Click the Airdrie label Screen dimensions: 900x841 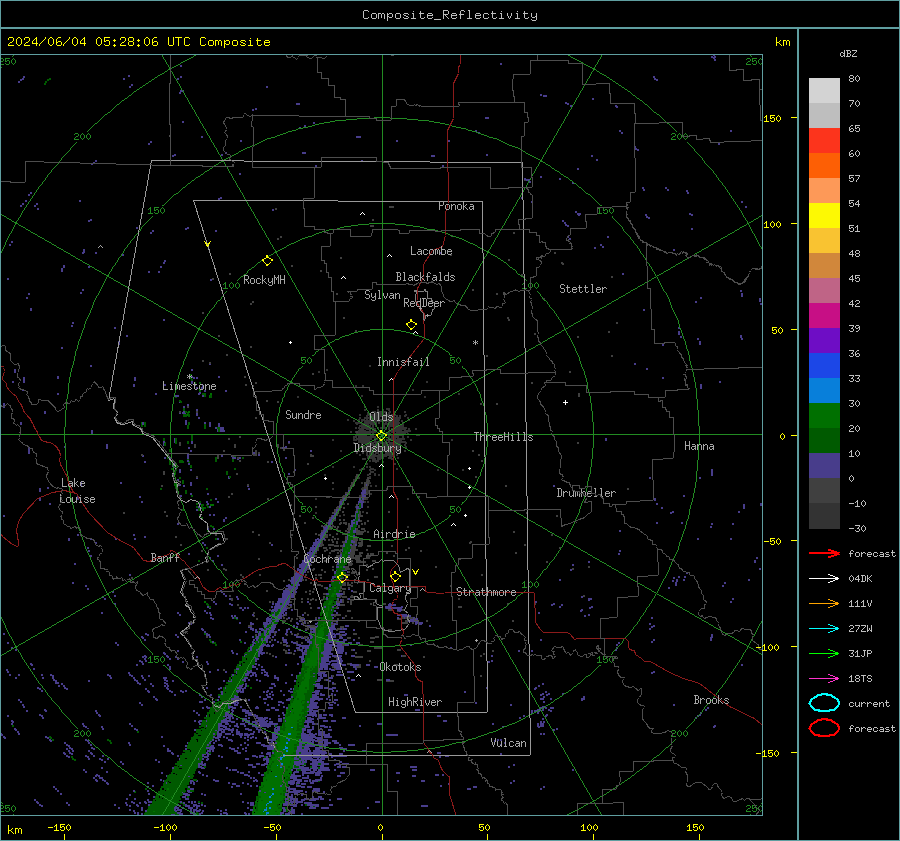394,534
